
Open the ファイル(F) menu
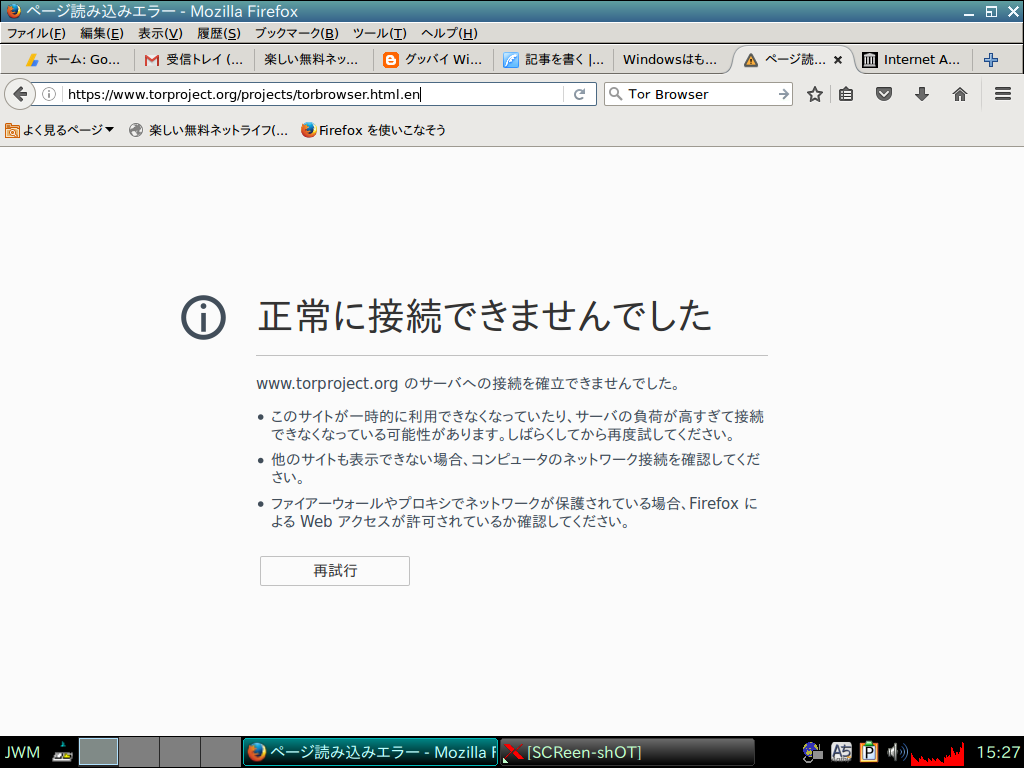36,33
